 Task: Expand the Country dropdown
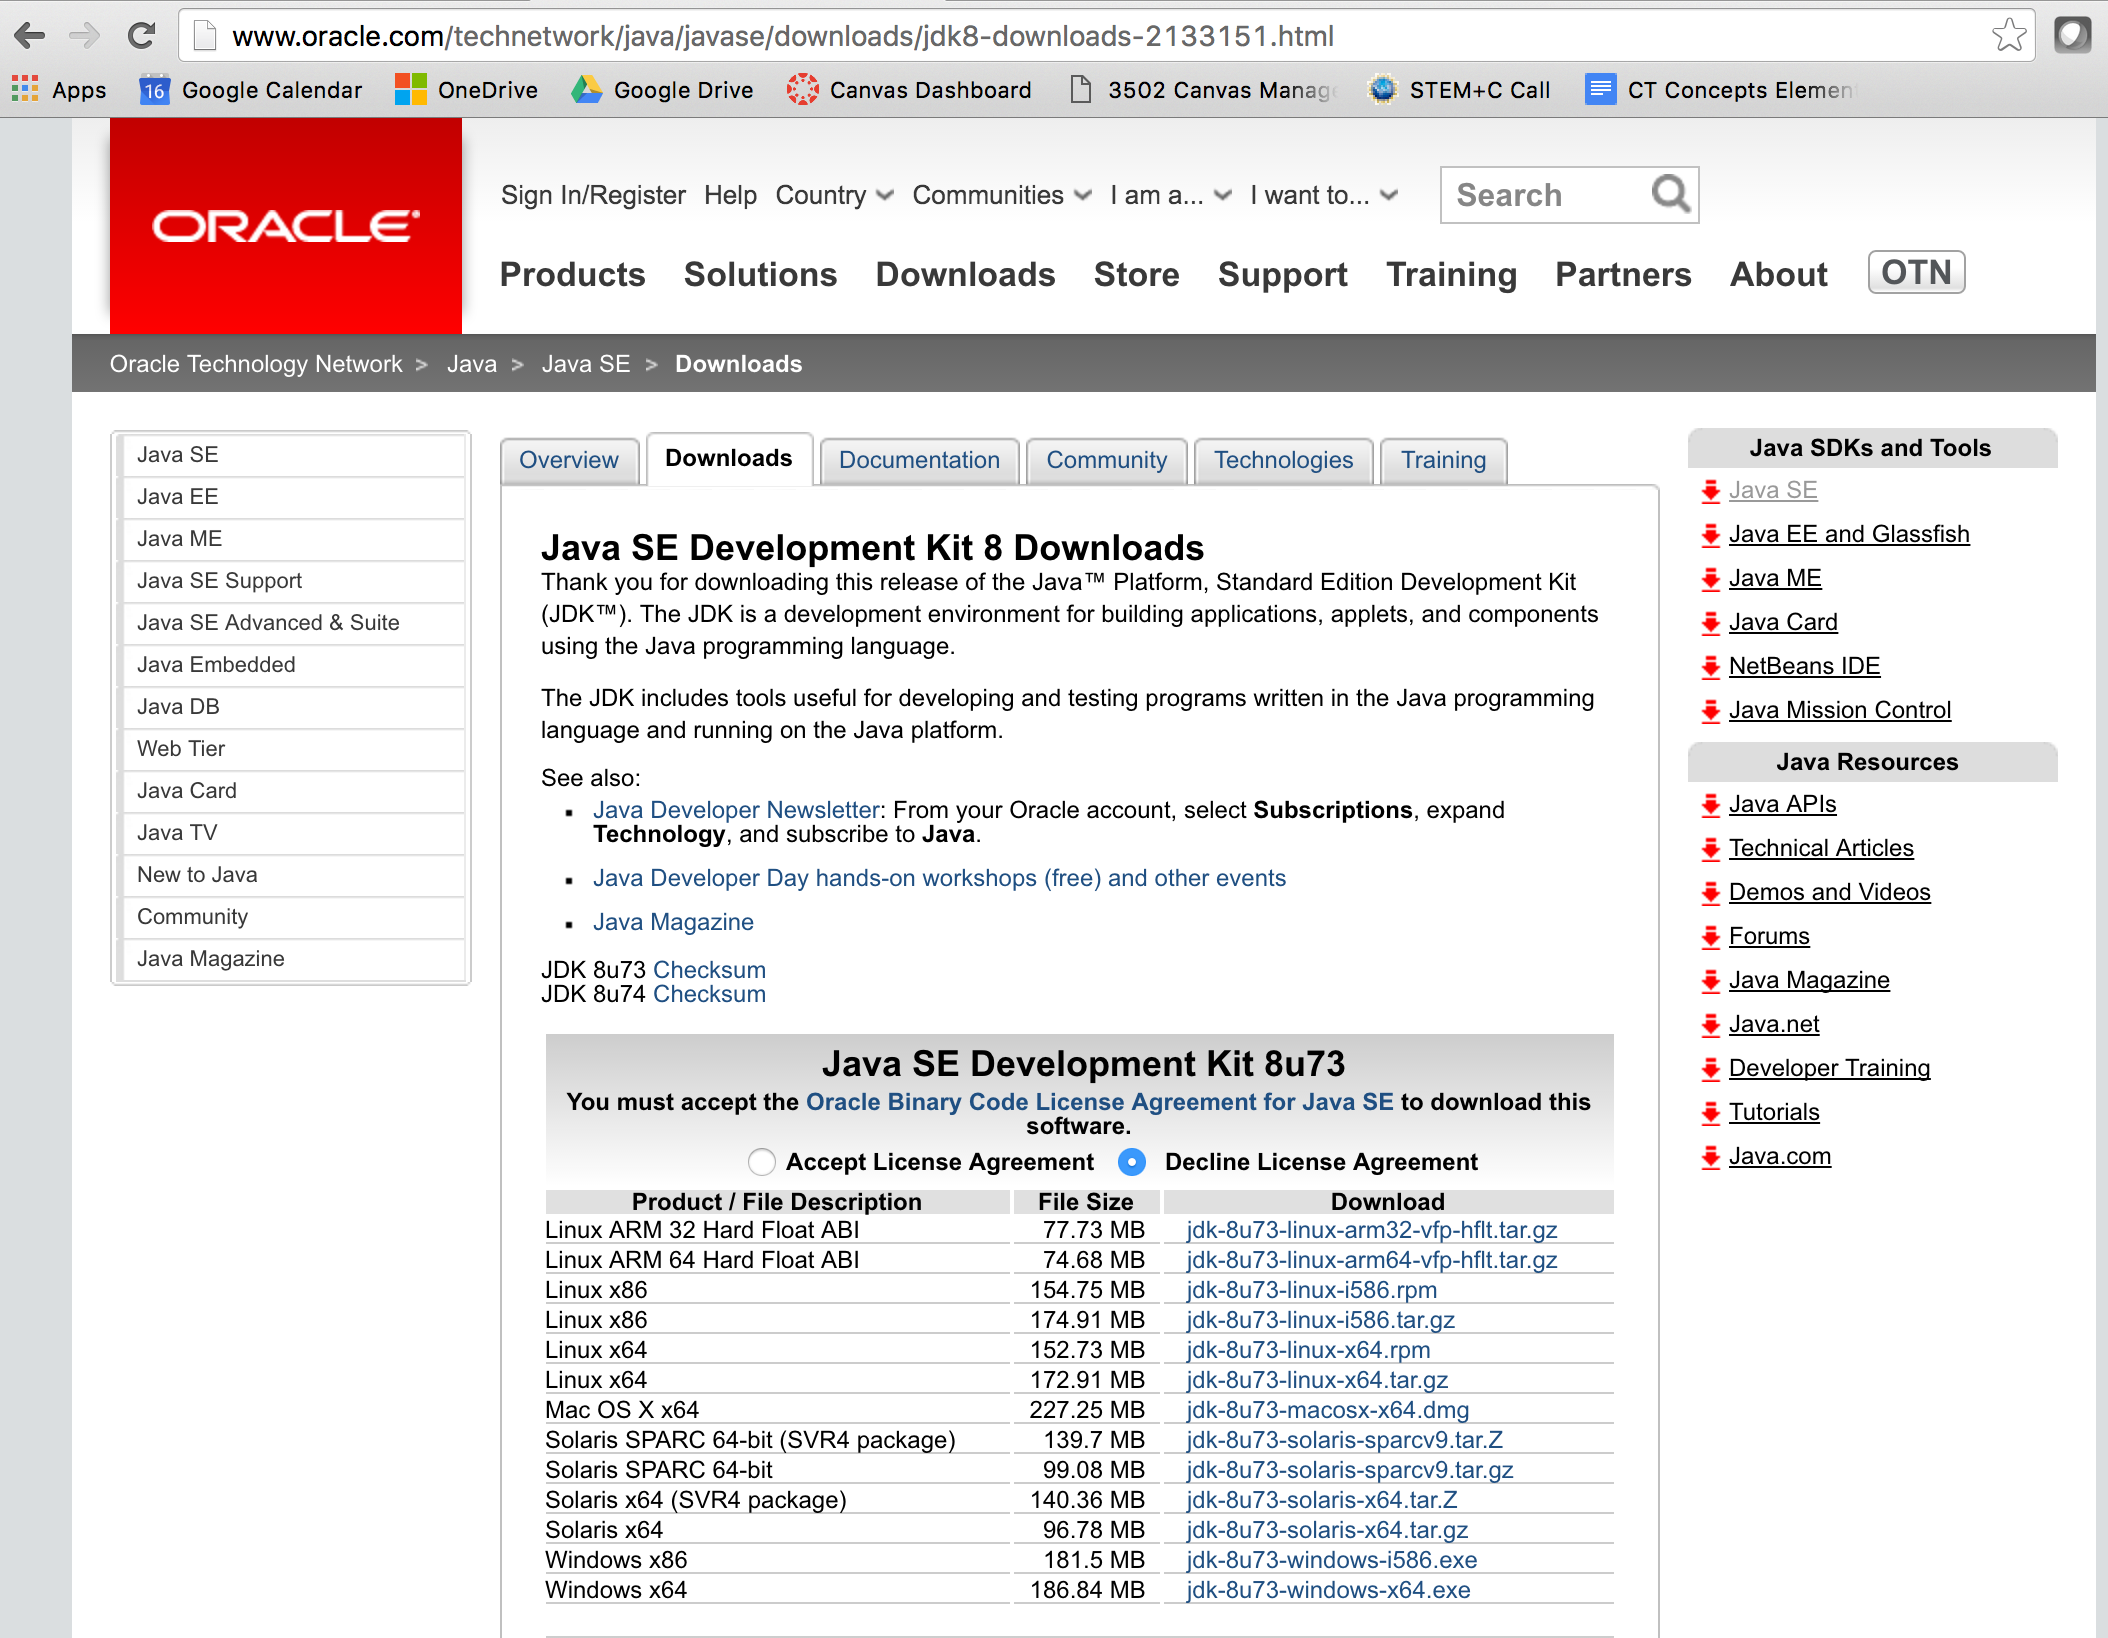[x=834, y=195]
